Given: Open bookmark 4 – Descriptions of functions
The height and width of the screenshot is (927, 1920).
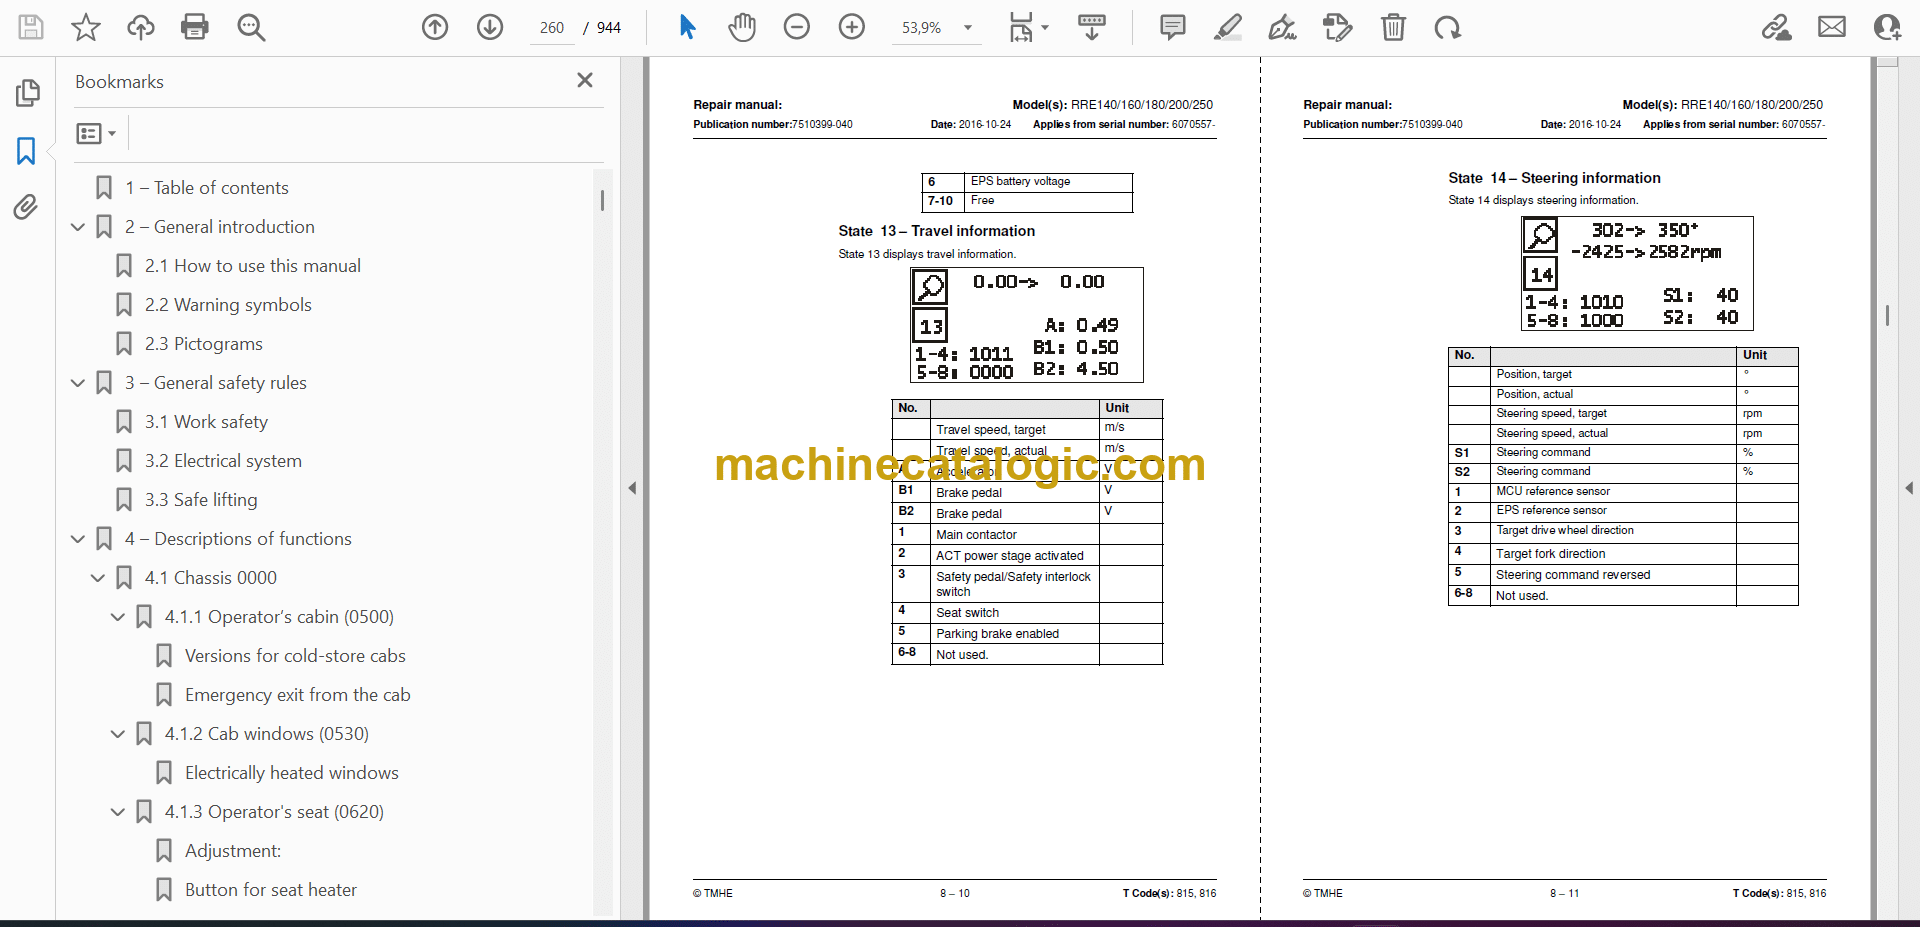Looking at the screenshot, I should [238, 539].
